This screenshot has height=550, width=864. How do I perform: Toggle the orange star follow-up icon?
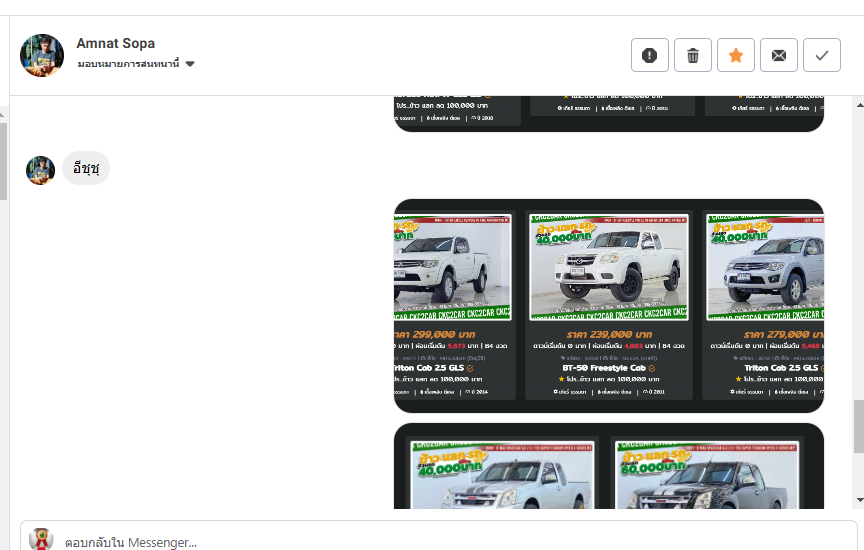(736, 55)
